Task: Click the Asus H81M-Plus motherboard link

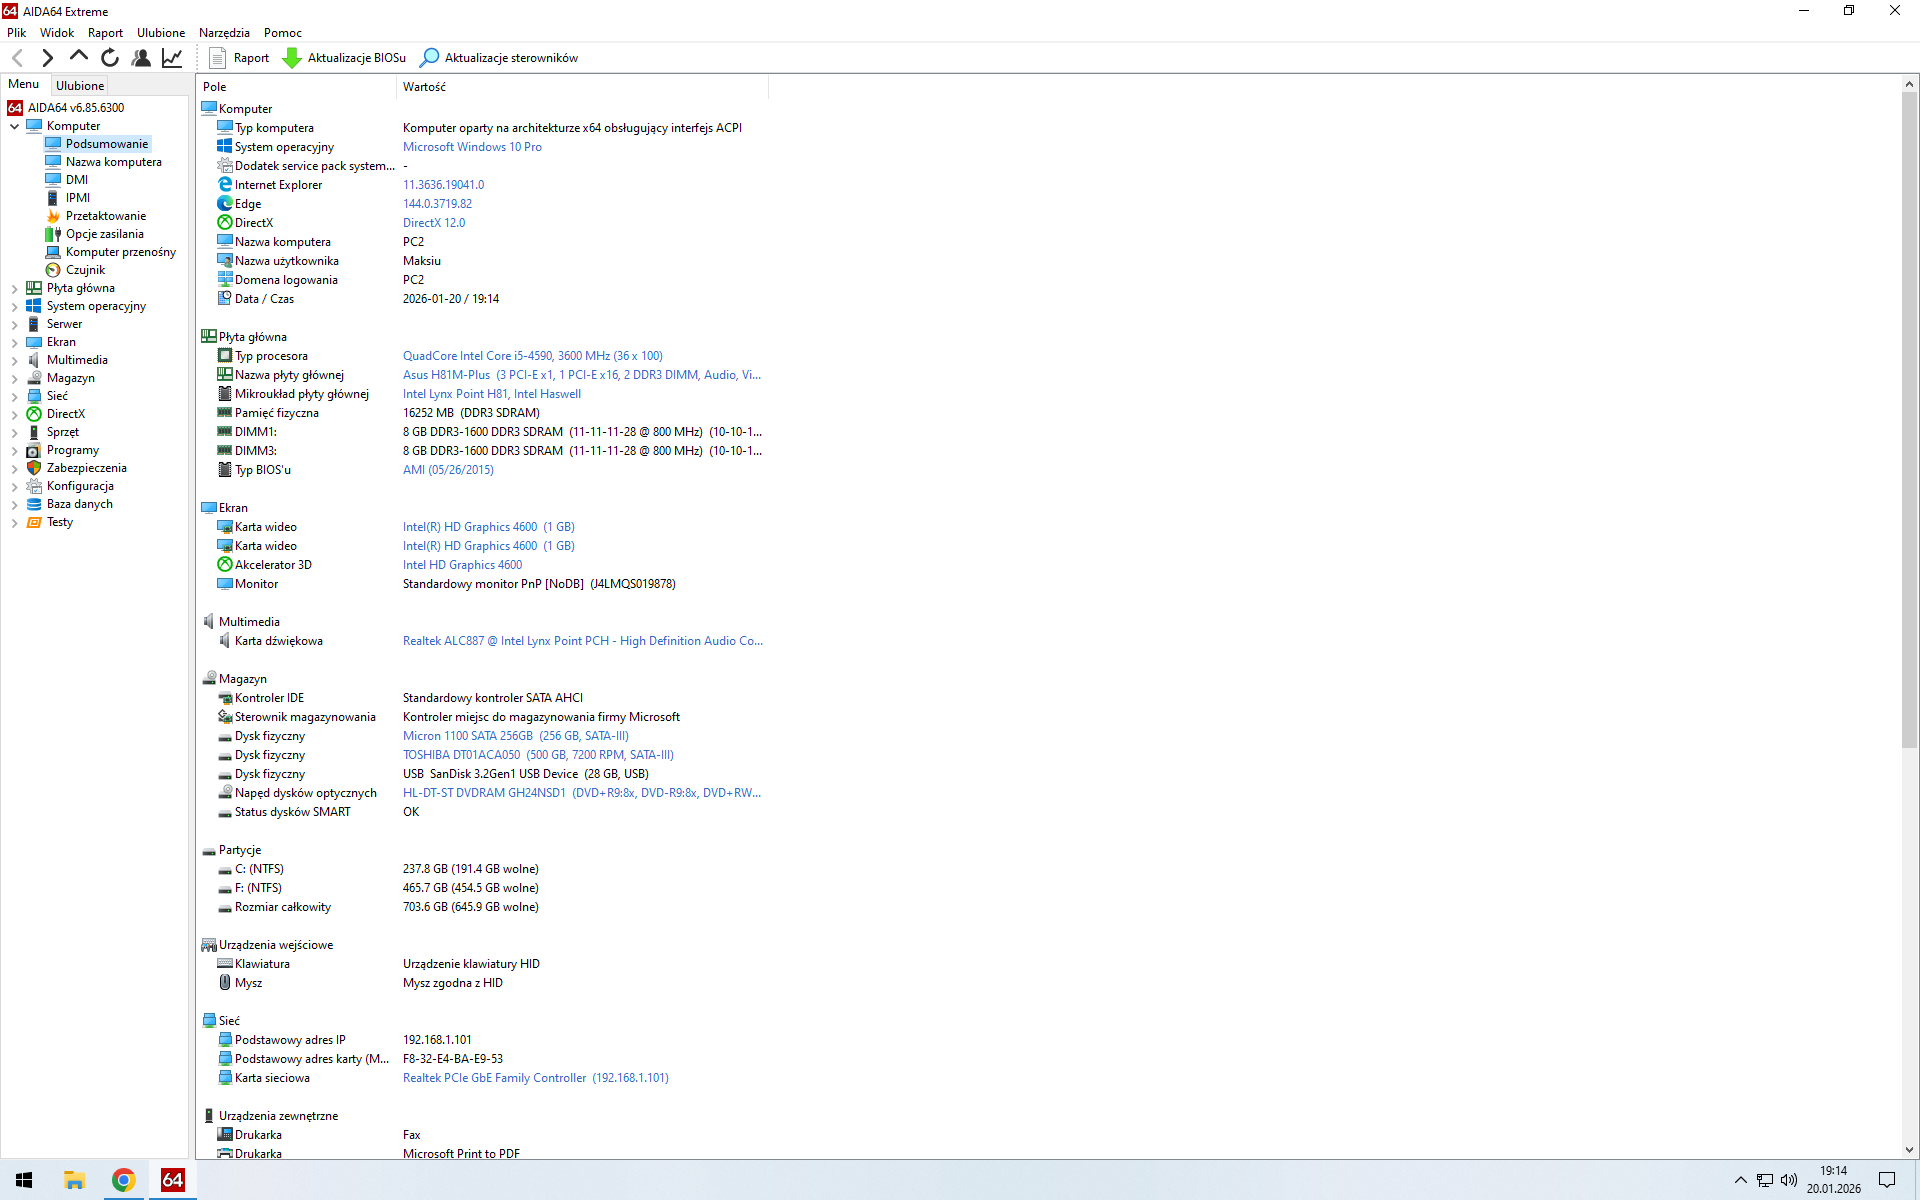Action: pos(446,375)
